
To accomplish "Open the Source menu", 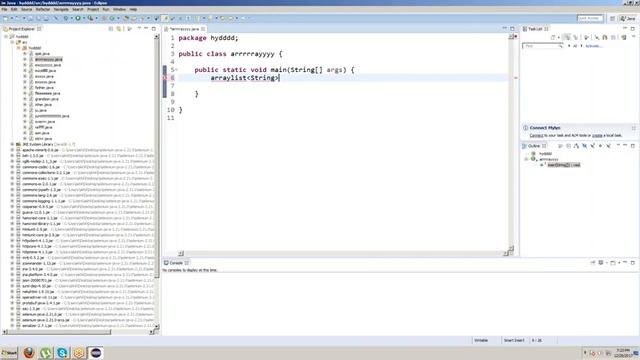I will coord(27,9).
